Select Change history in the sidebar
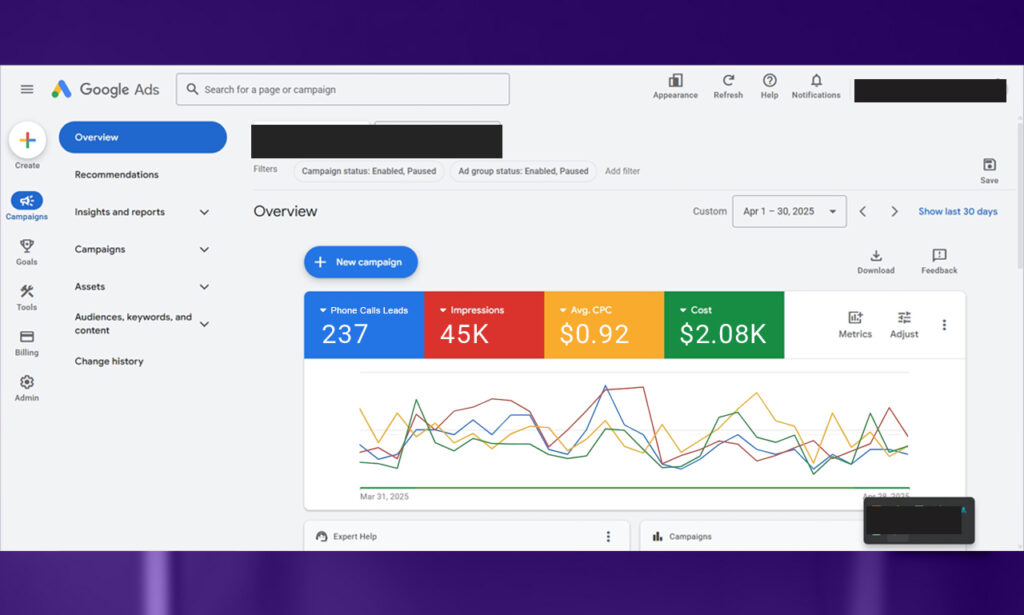The height and width of the screenshot is (615, 1024). click(x=108, y=362)
